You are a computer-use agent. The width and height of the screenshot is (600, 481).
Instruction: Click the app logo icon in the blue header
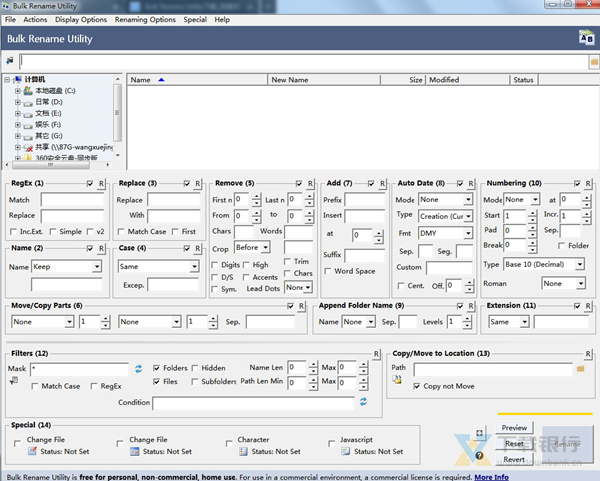tap(586, 38)
